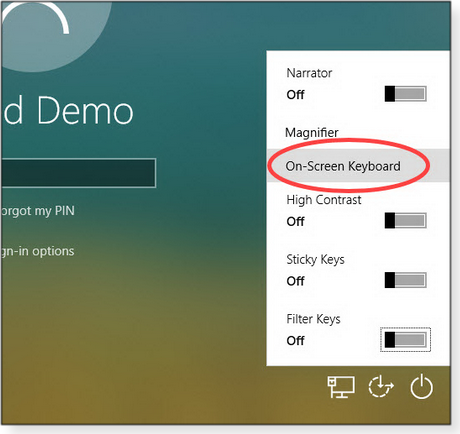The image size is (460, 434).
Task: Choose Magnifier from the accessibility menu
Action: coord(312,132)
